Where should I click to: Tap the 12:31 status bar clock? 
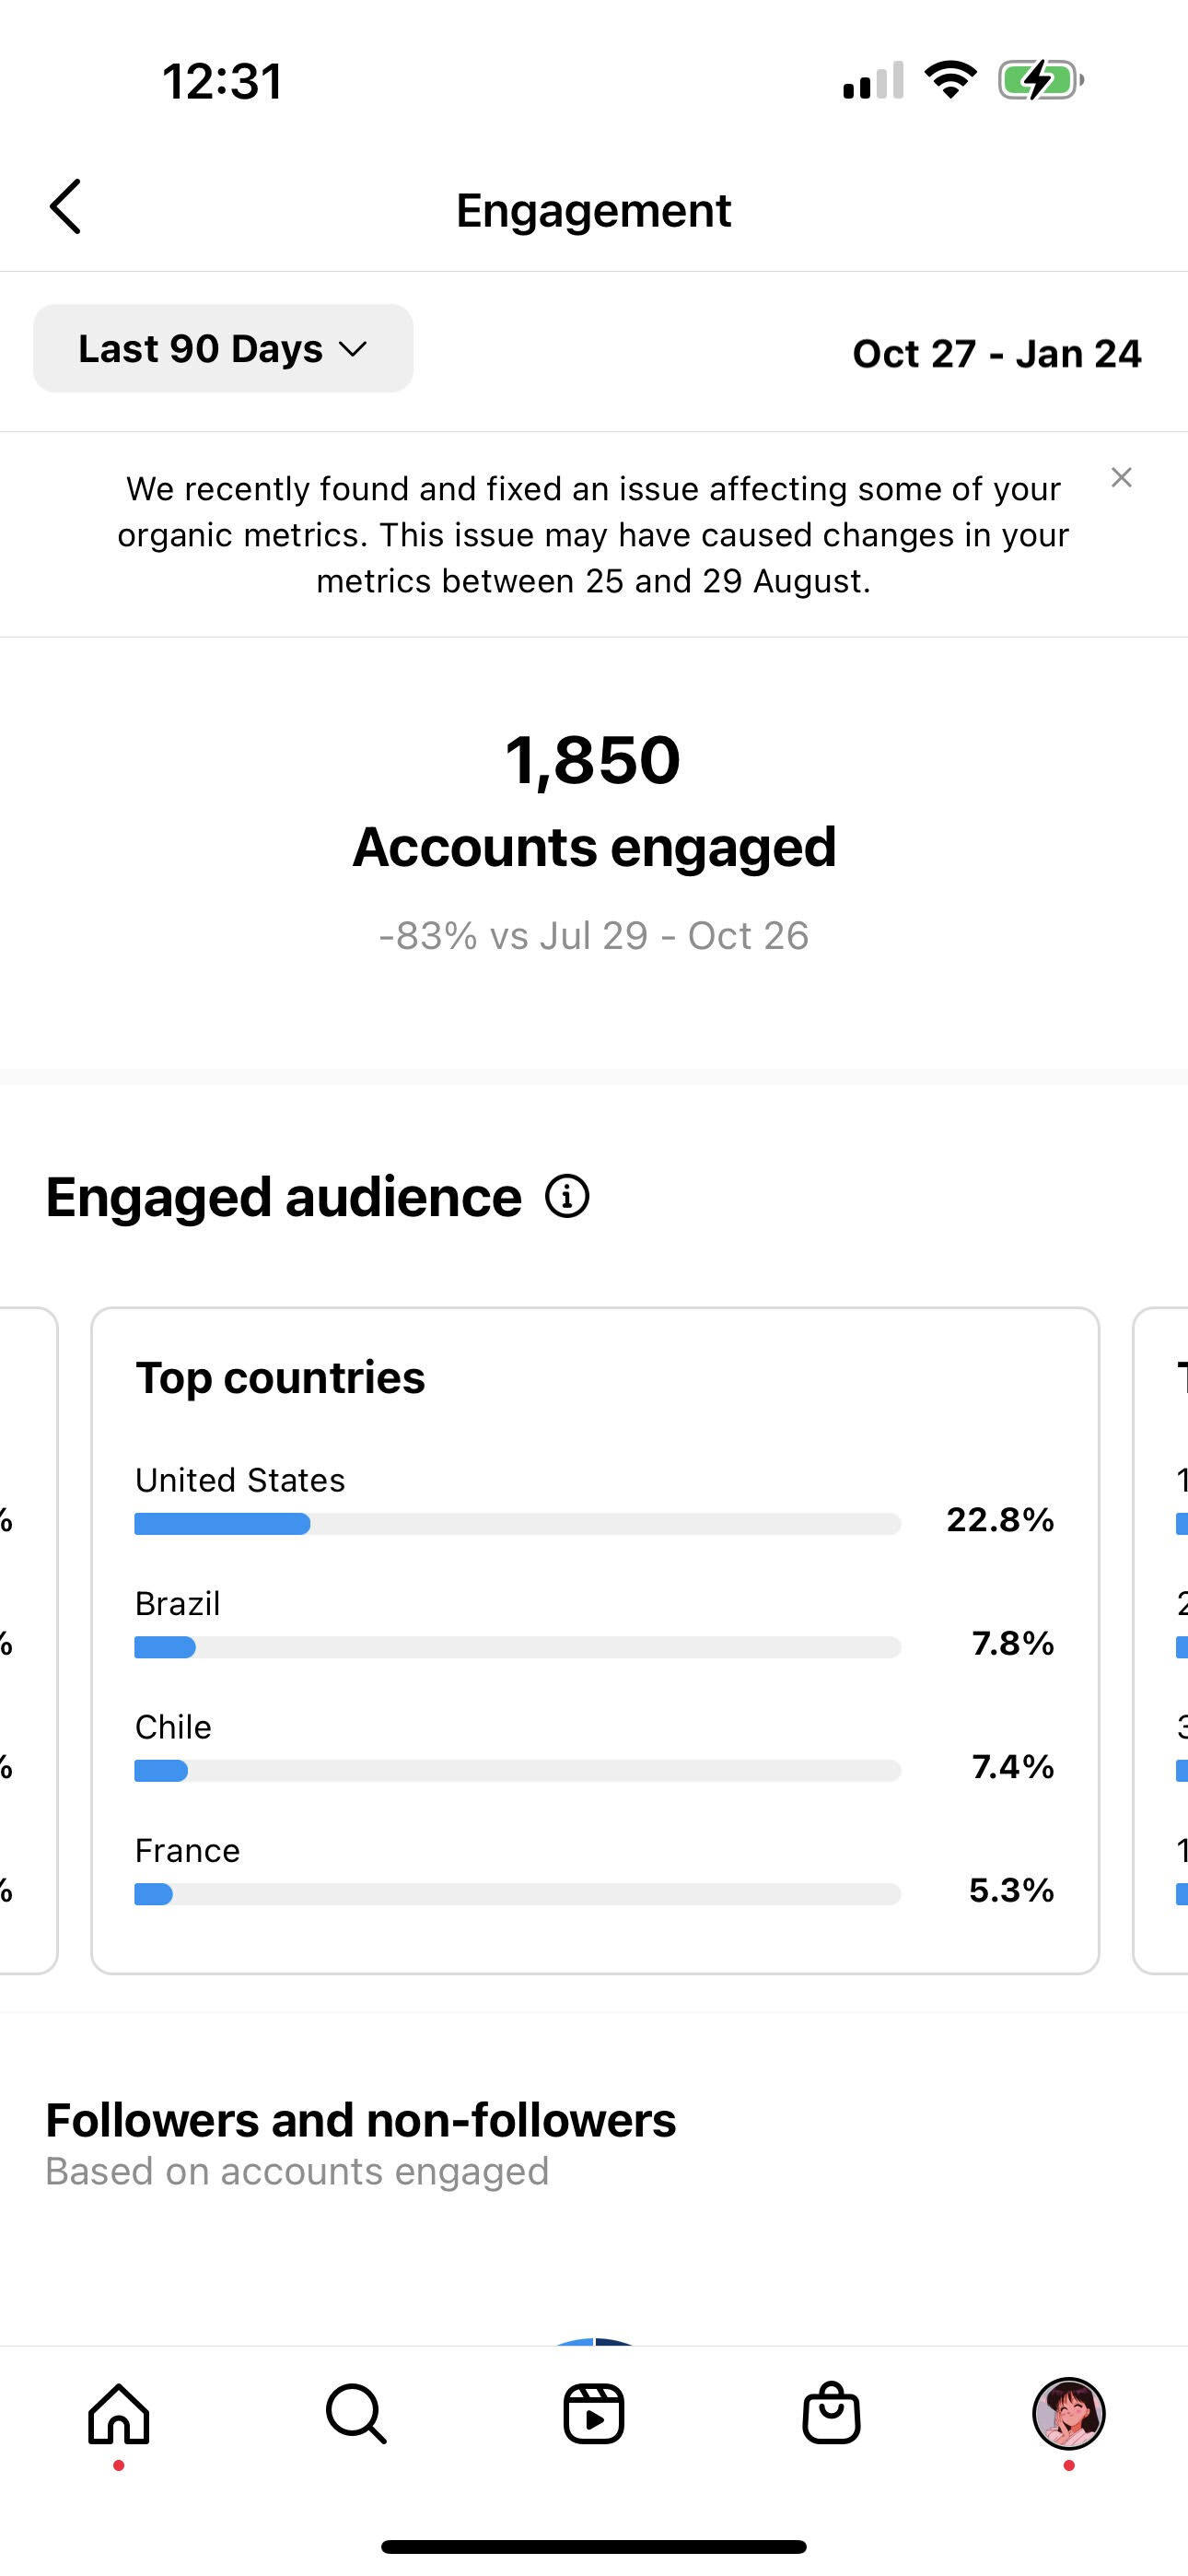point(222,81)
